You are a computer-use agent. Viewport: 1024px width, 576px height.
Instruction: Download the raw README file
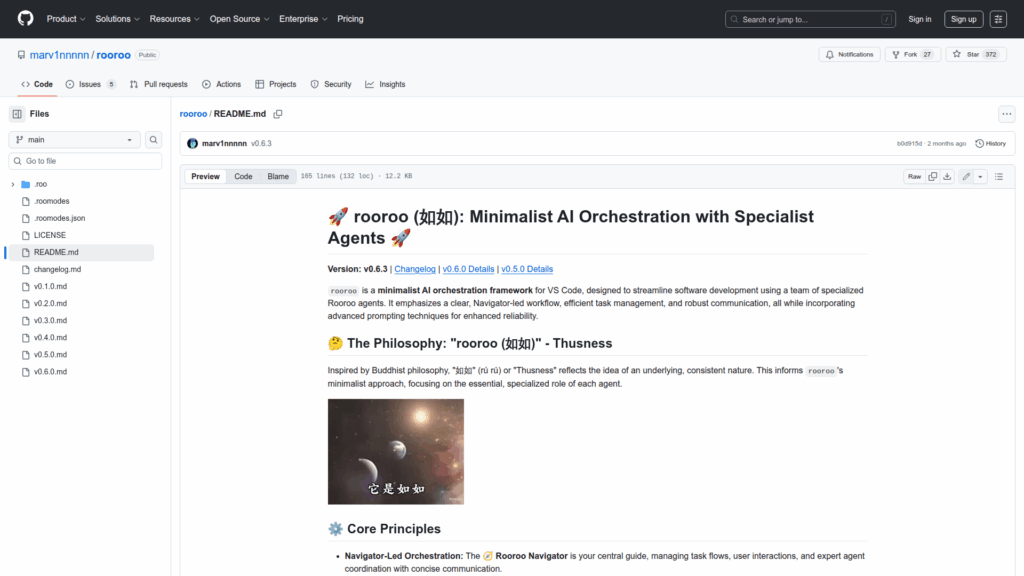(946, 176)
